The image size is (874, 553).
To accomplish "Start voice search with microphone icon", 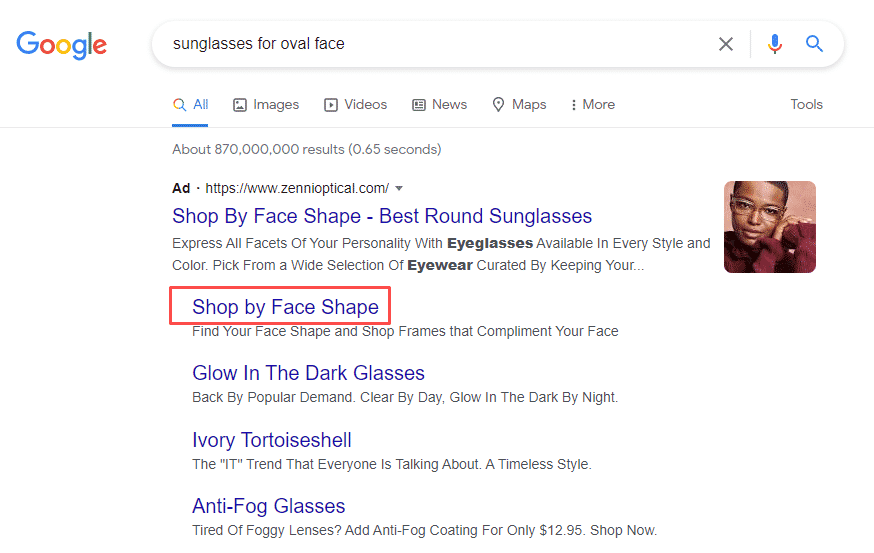I will pos(774,44).
